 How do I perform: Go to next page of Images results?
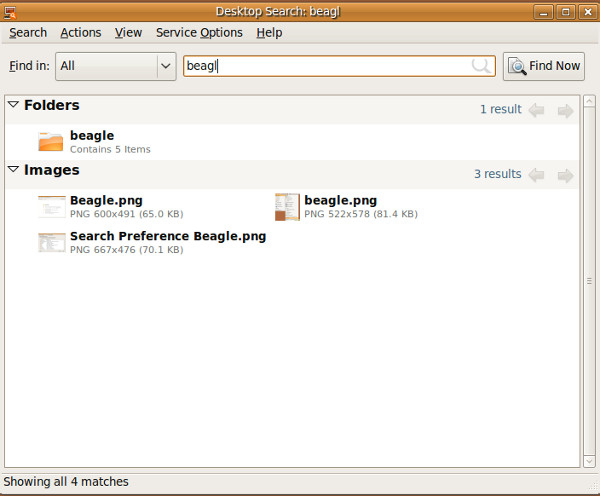click(x=565, y=175)
